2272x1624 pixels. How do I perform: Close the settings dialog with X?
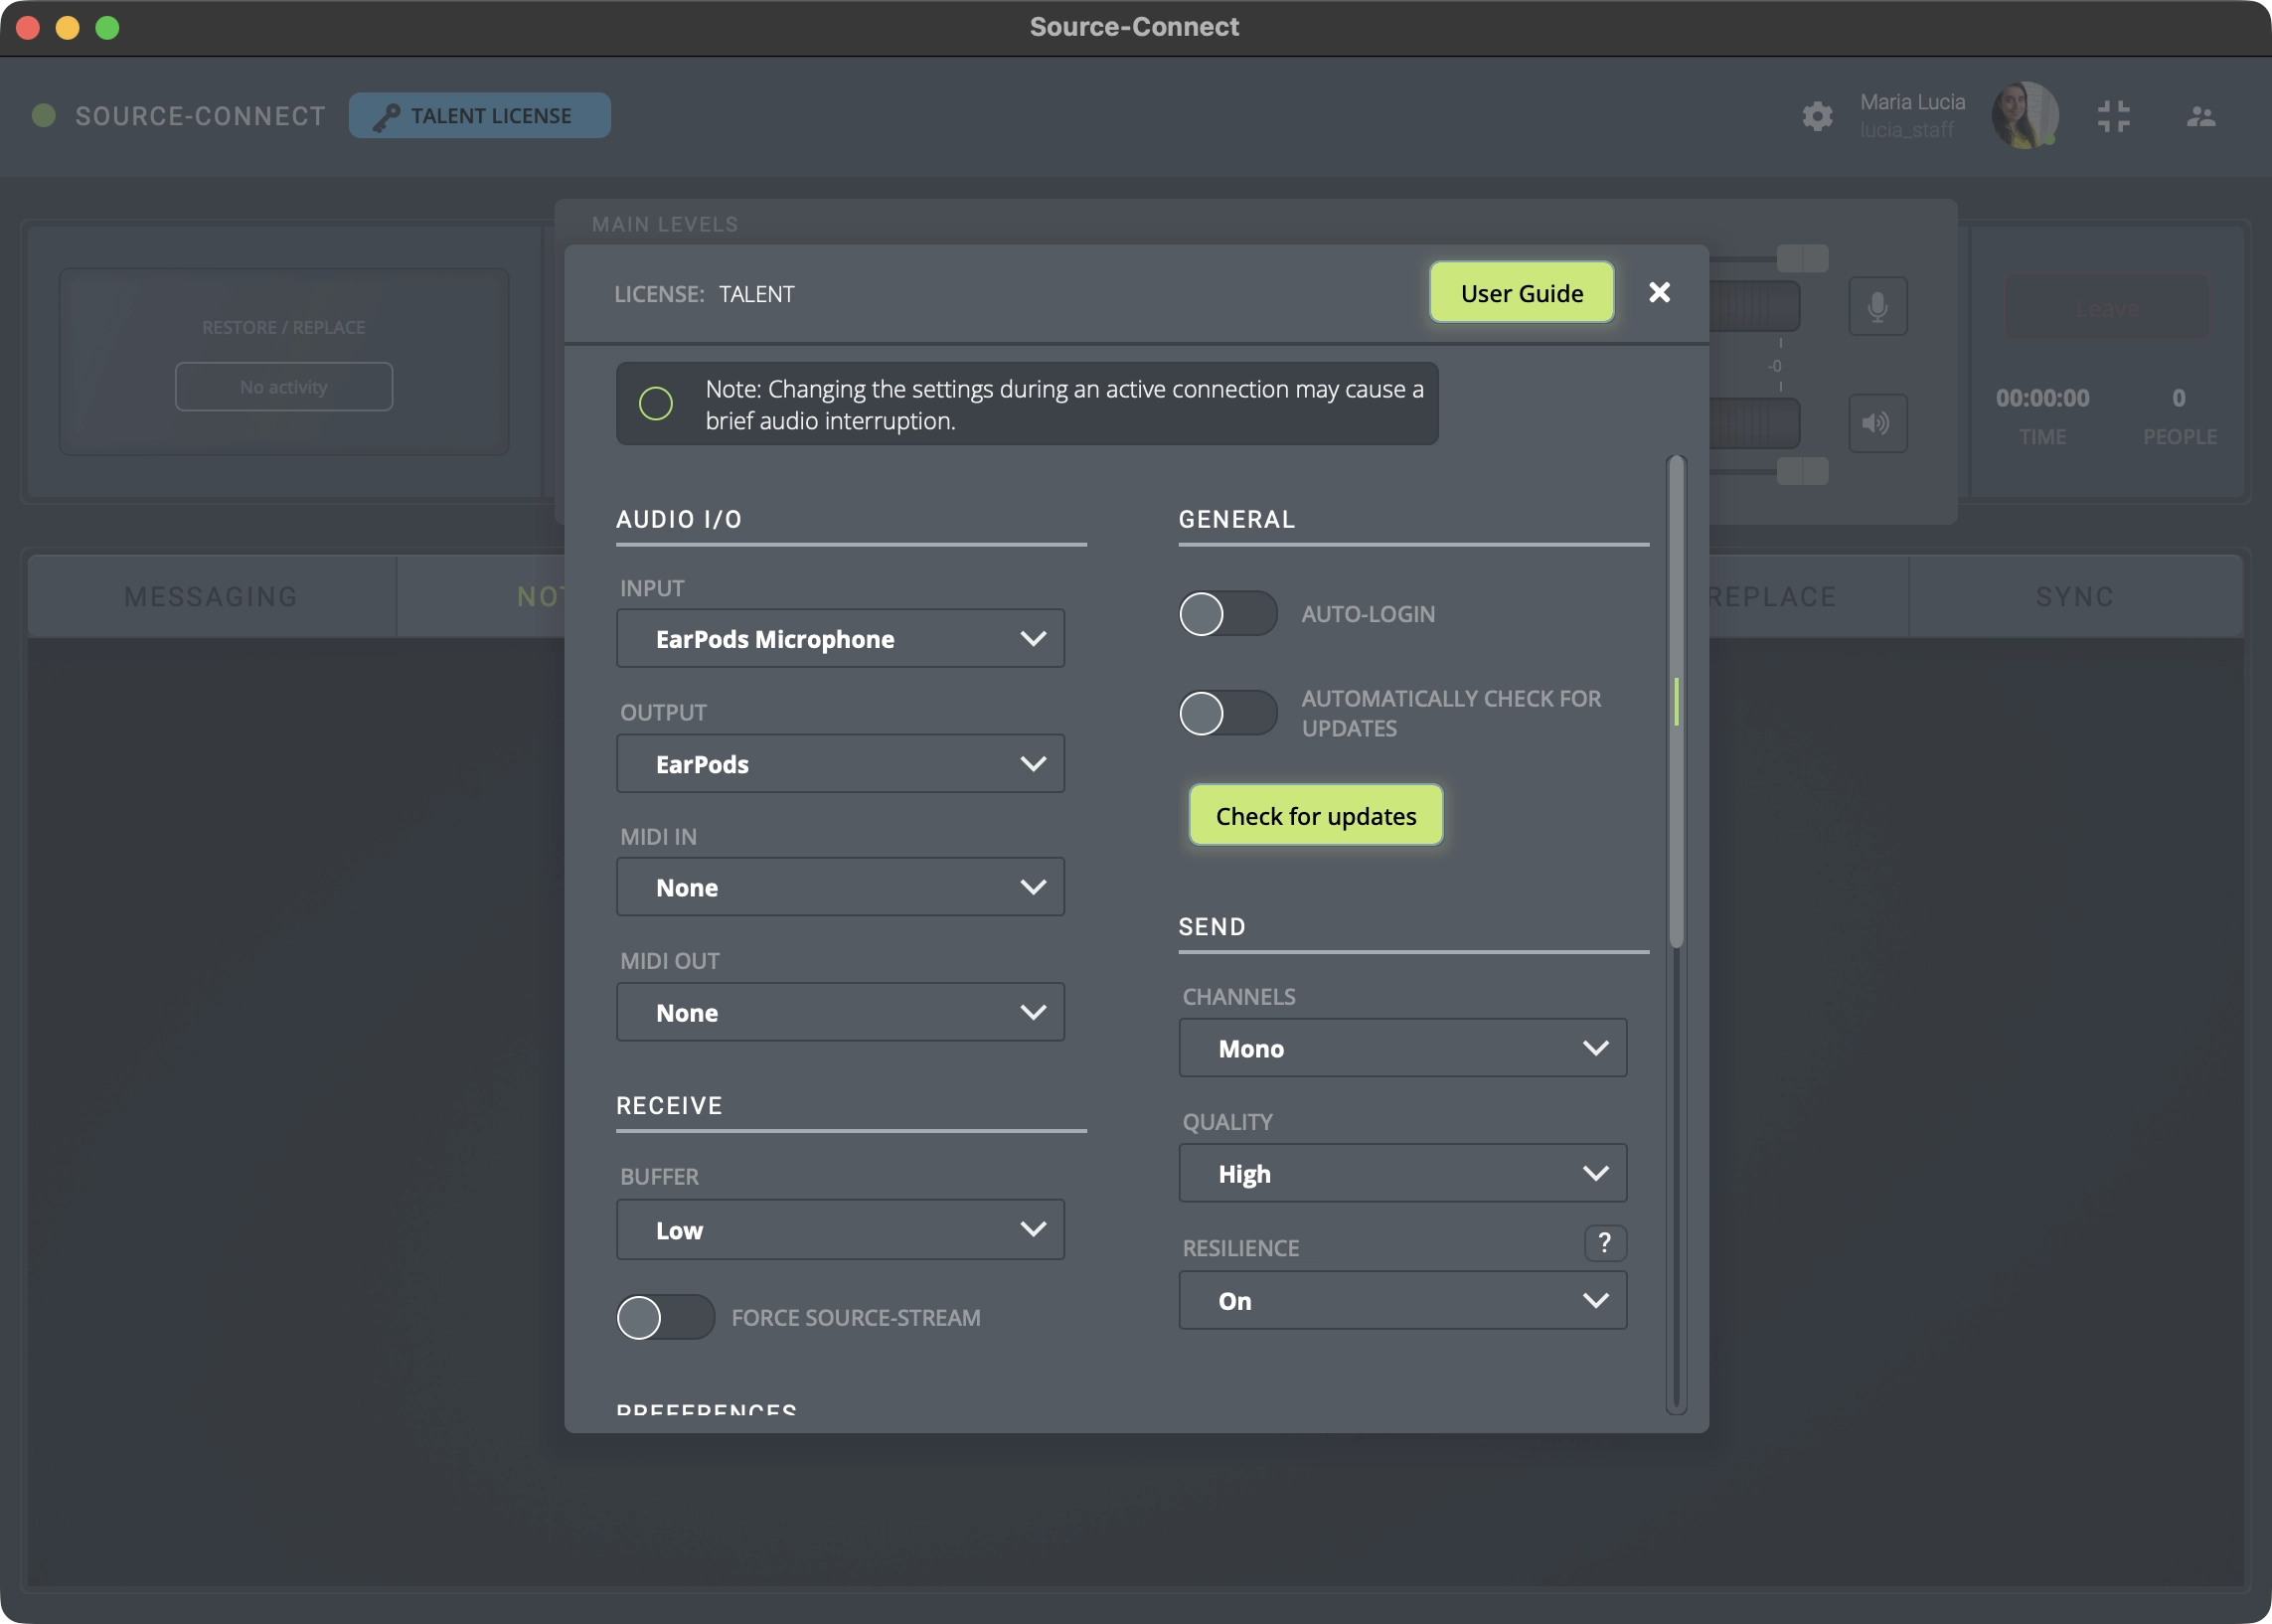click(1659, 292)
